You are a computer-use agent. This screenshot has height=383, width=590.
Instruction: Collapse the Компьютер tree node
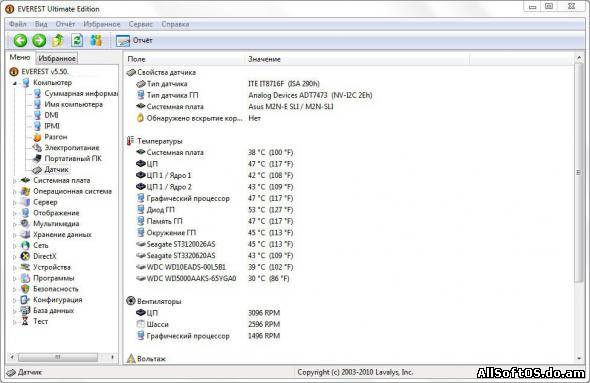tap(14, 83)
